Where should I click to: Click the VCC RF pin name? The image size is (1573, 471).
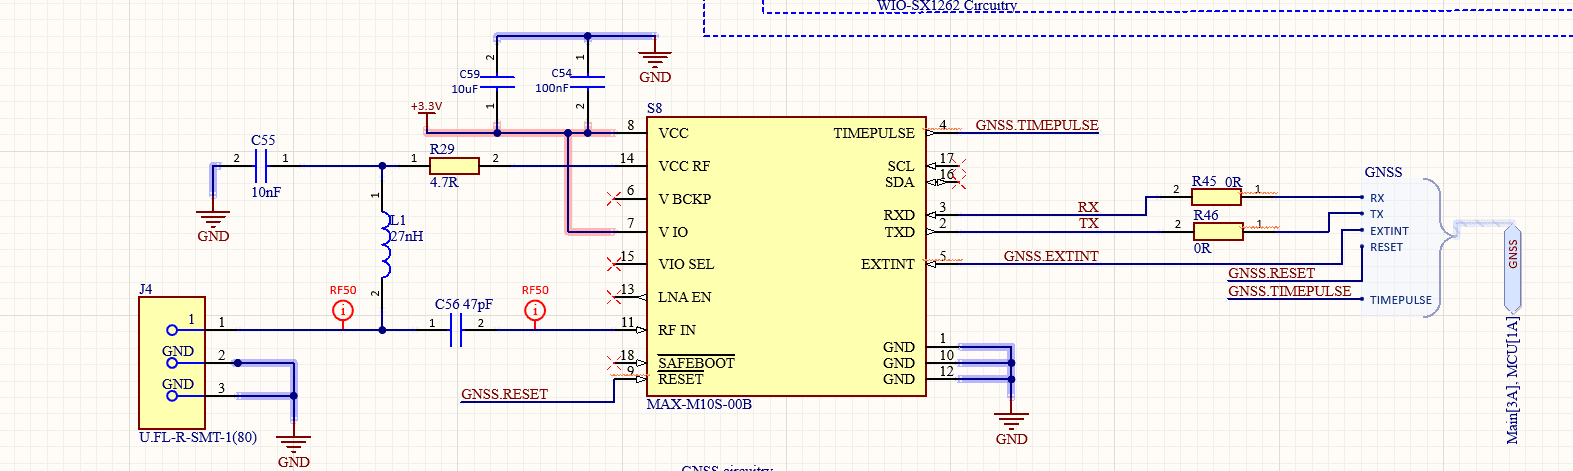pyautogui.click(x=684, y=166)
